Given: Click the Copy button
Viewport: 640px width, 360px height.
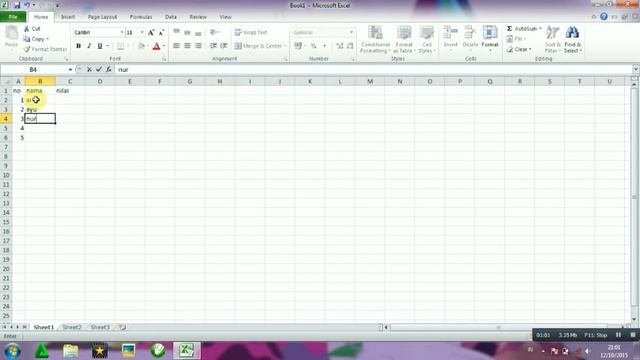Looking at the screenshot, I should click(x=36, y=39).
